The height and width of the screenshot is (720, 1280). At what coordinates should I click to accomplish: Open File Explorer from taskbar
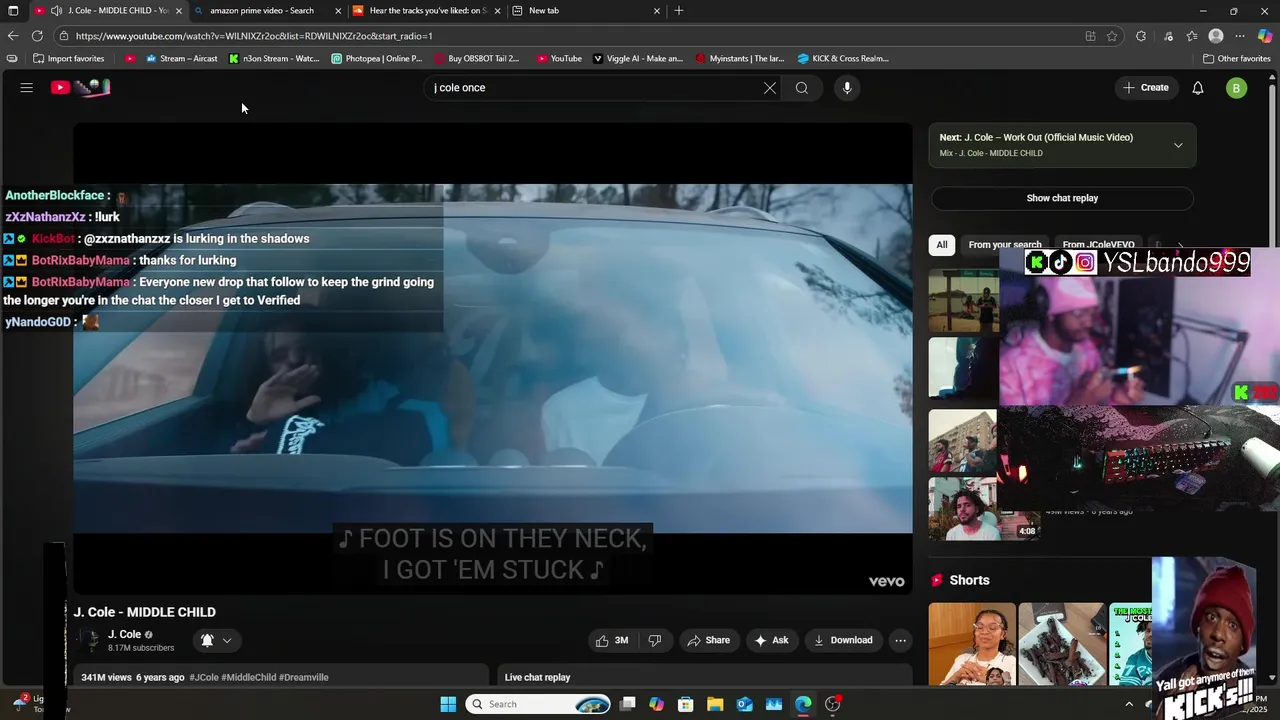coord(715,704)
